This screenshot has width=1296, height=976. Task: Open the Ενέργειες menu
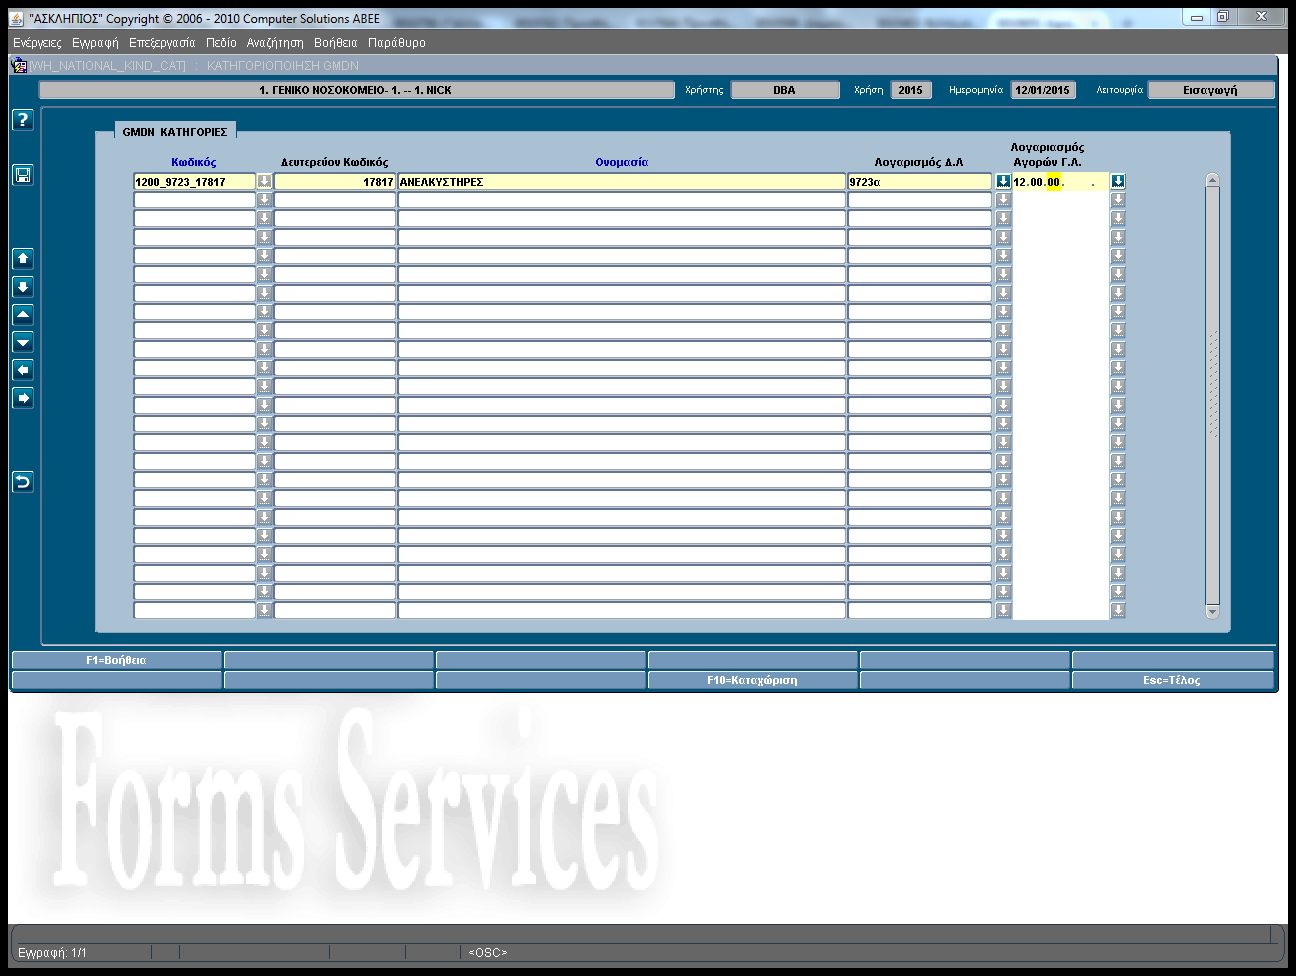pyautogui.click(x=37, y=43)
